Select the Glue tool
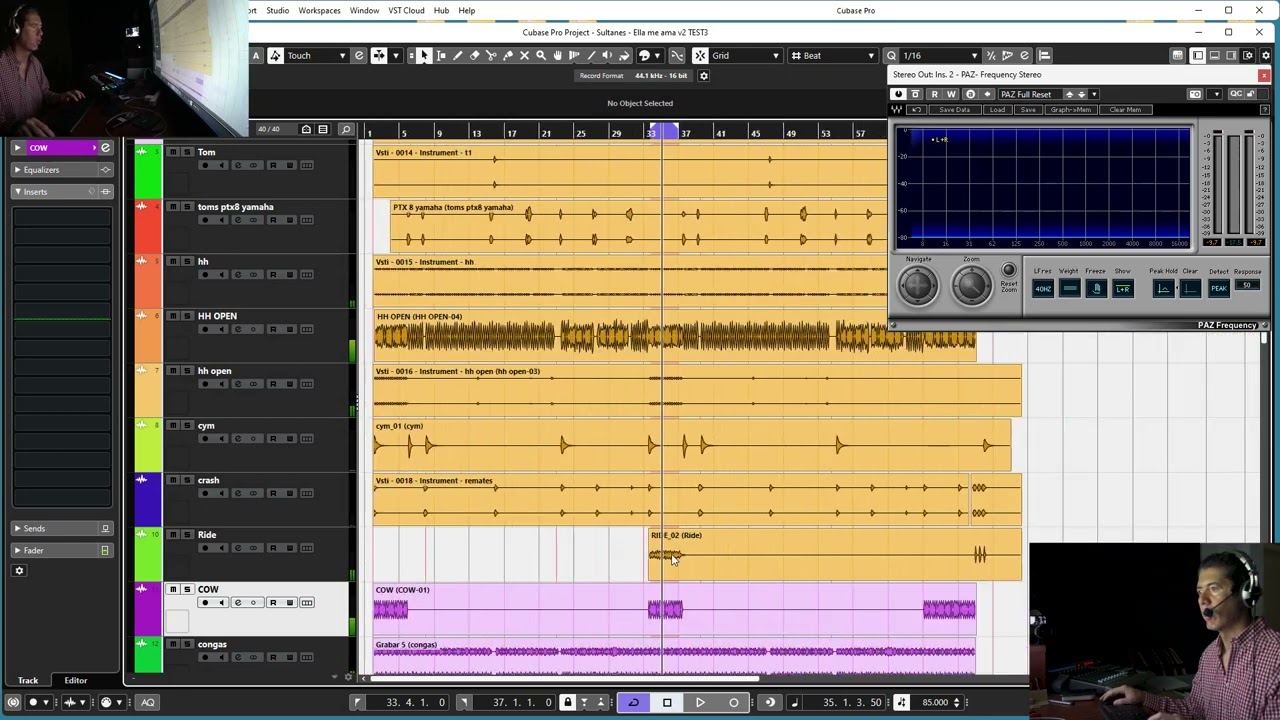 [x=508, y=56]
